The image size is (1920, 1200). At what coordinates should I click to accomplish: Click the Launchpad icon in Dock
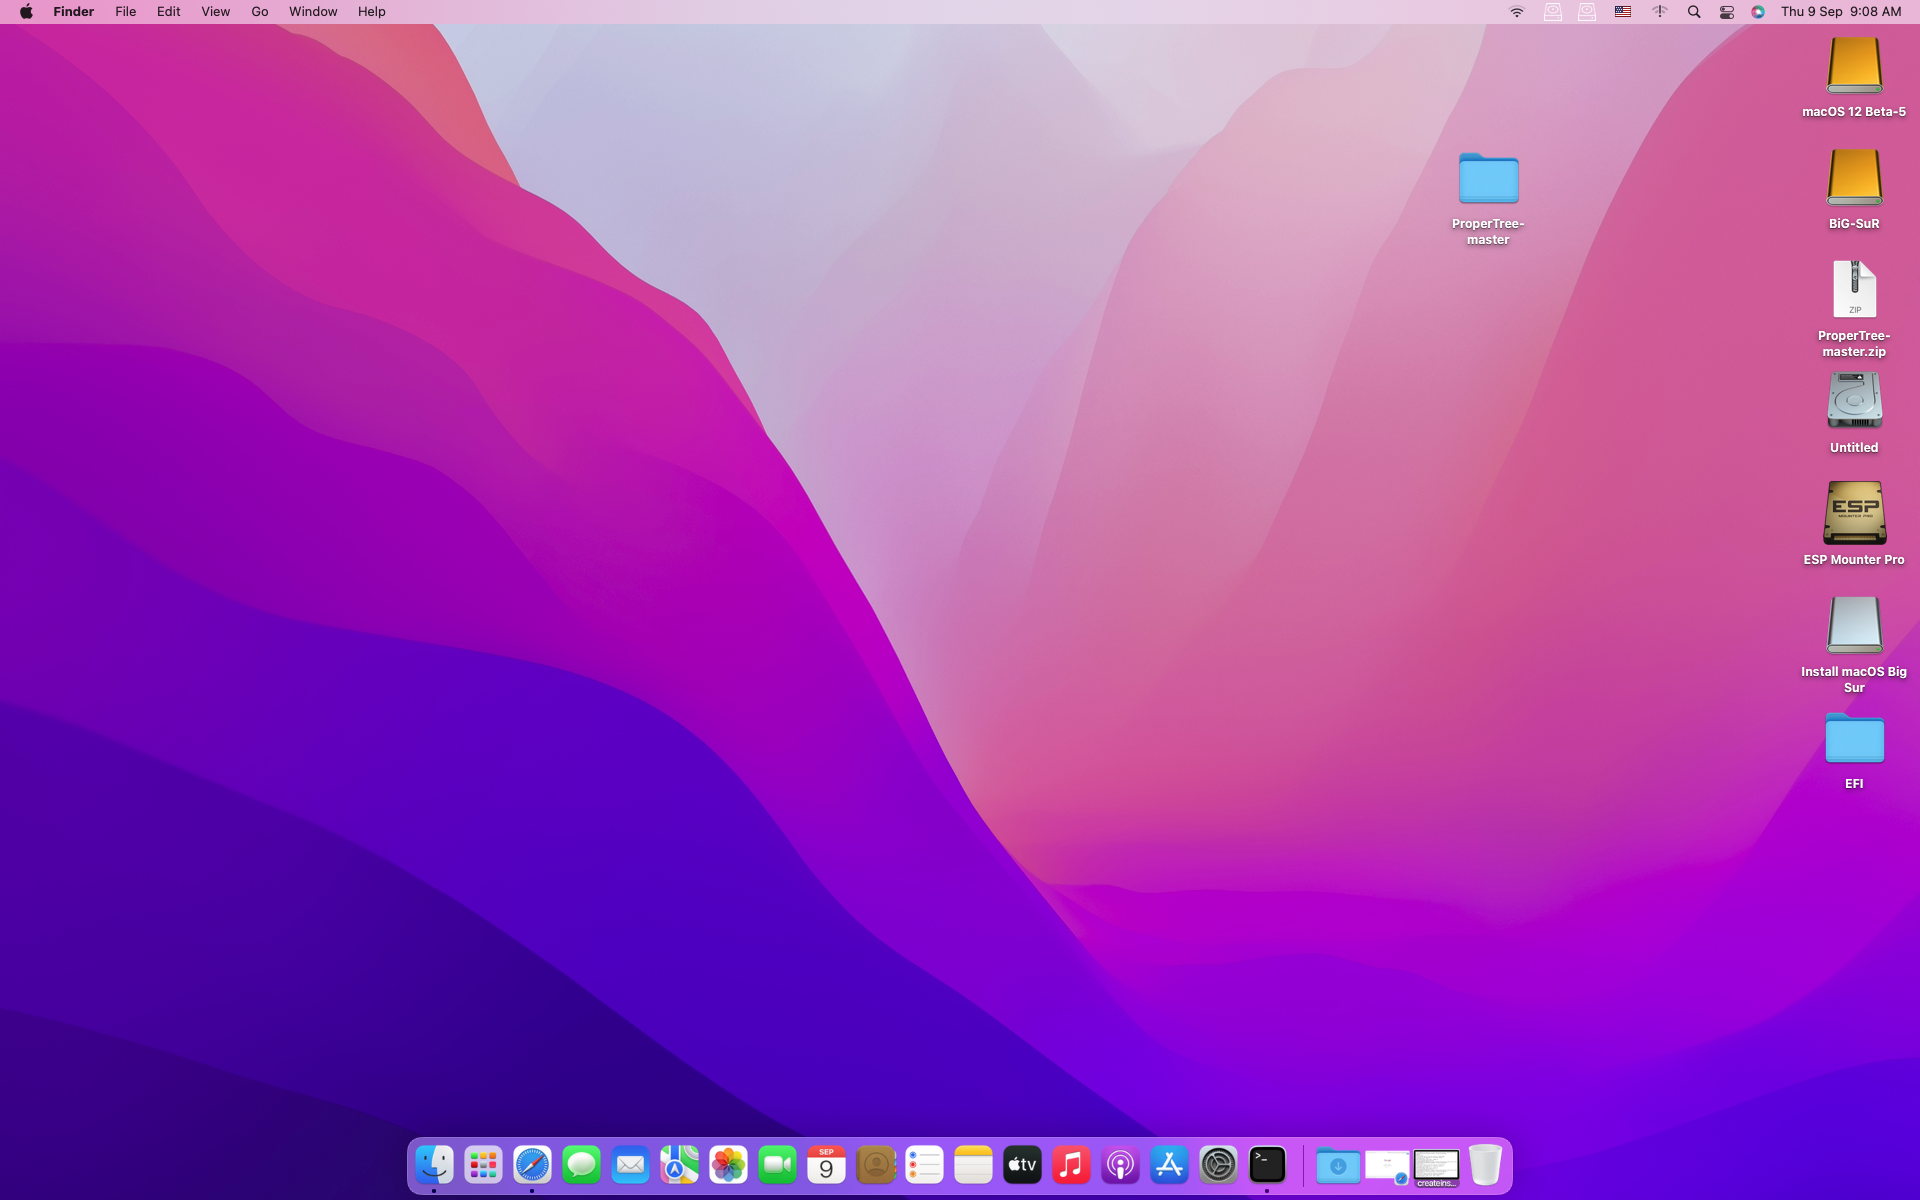coord(483,1165)
